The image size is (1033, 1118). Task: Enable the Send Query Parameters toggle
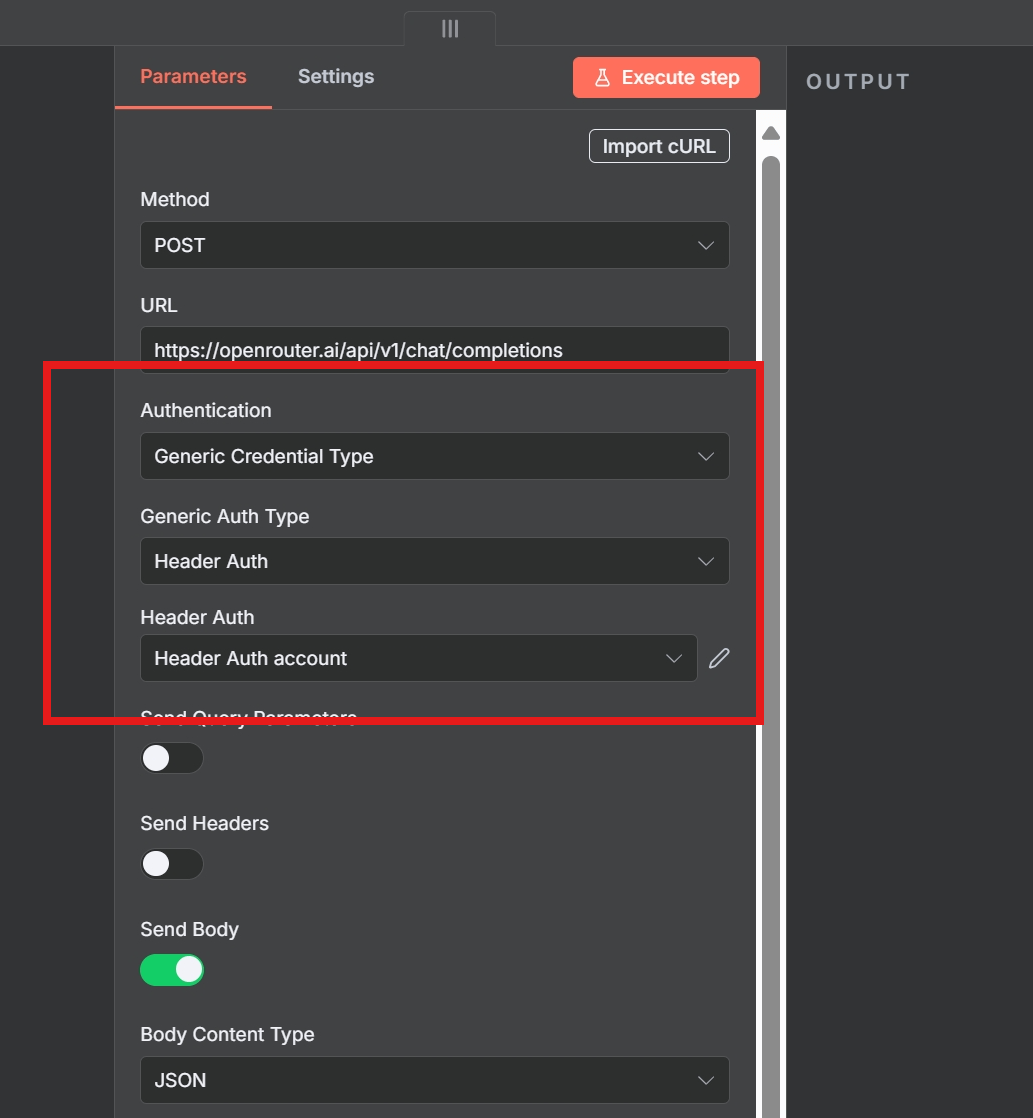[172, 758]
